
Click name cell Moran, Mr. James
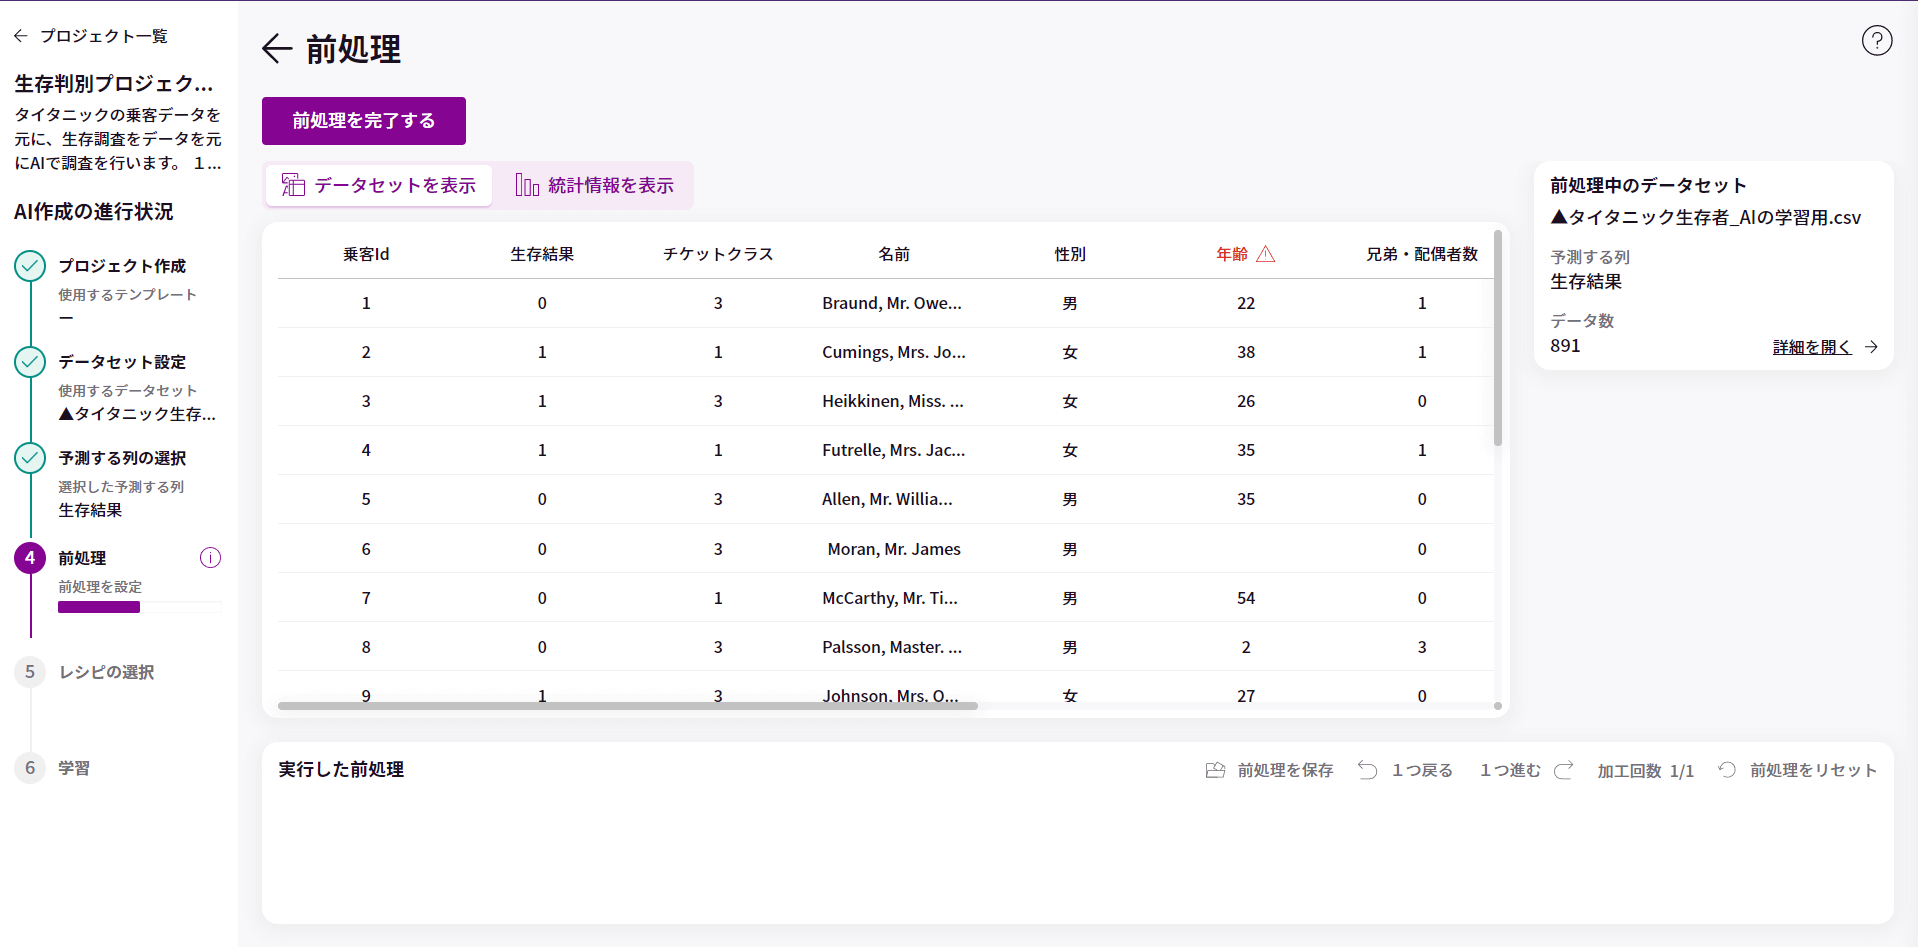[894, 549]
